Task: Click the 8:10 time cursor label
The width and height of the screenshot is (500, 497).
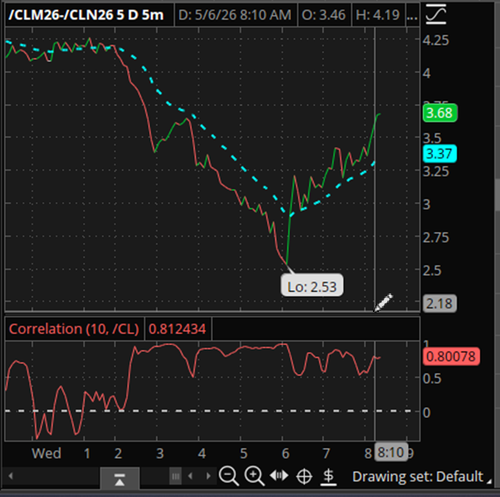Action: [391, 452]
